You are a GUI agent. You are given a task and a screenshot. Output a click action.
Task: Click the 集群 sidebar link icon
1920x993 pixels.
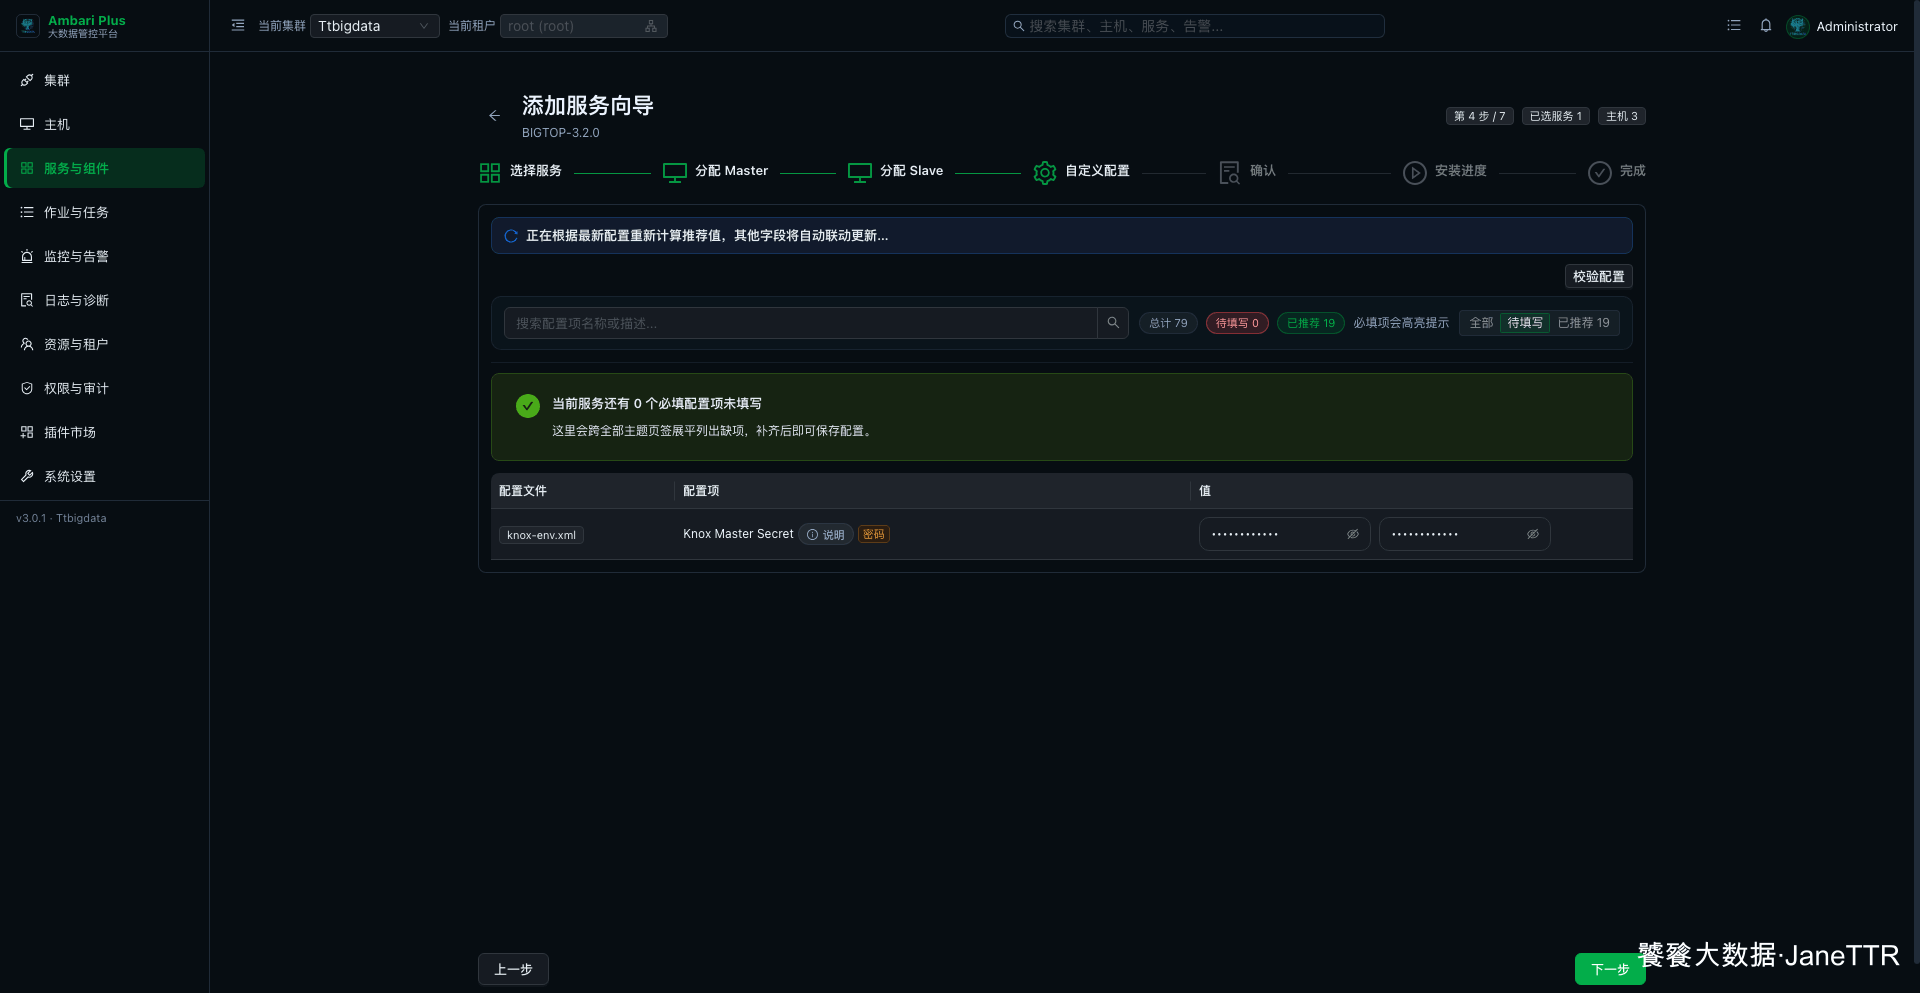27,80
